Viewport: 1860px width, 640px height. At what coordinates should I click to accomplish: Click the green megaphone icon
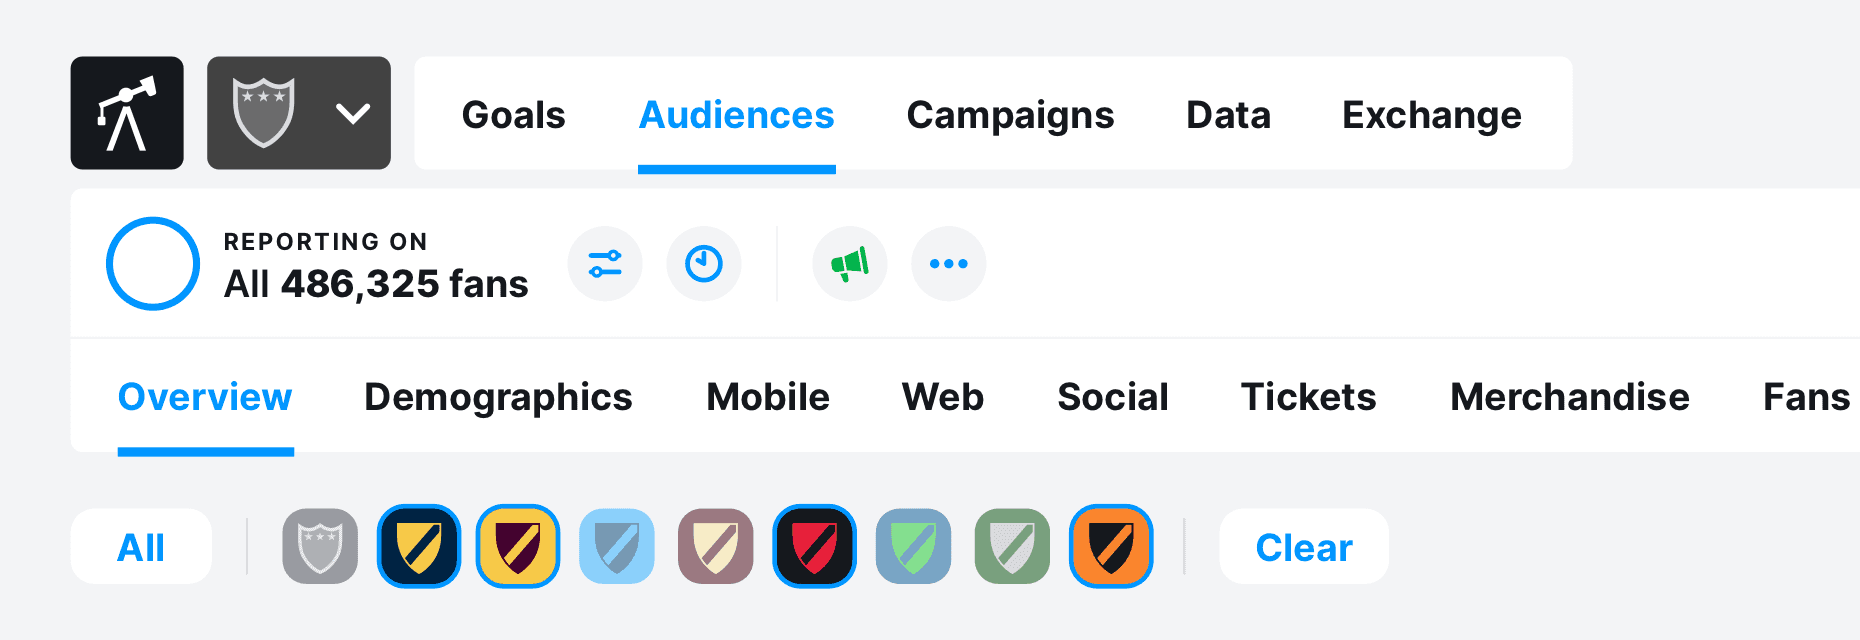[850, 264]
